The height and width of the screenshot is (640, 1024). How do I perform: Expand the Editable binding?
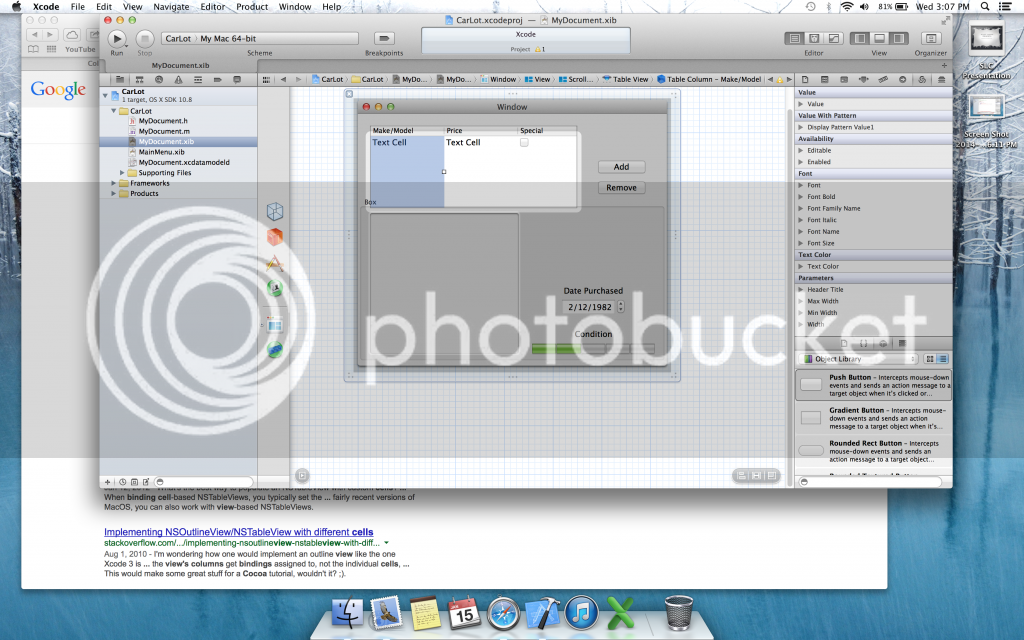(801, 150)
